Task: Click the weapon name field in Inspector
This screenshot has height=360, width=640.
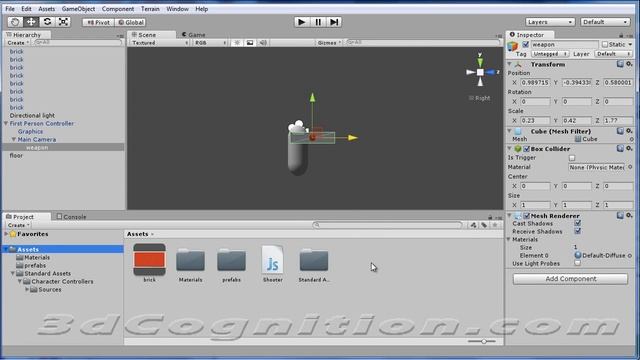Action: 564,44
